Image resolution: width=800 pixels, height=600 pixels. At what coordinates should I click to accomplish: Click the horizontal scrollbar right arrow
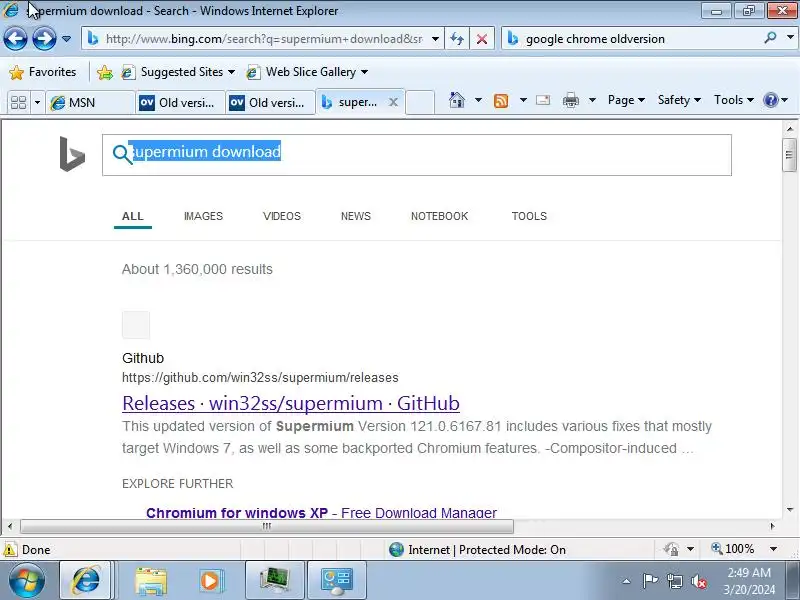coord(772,526)
